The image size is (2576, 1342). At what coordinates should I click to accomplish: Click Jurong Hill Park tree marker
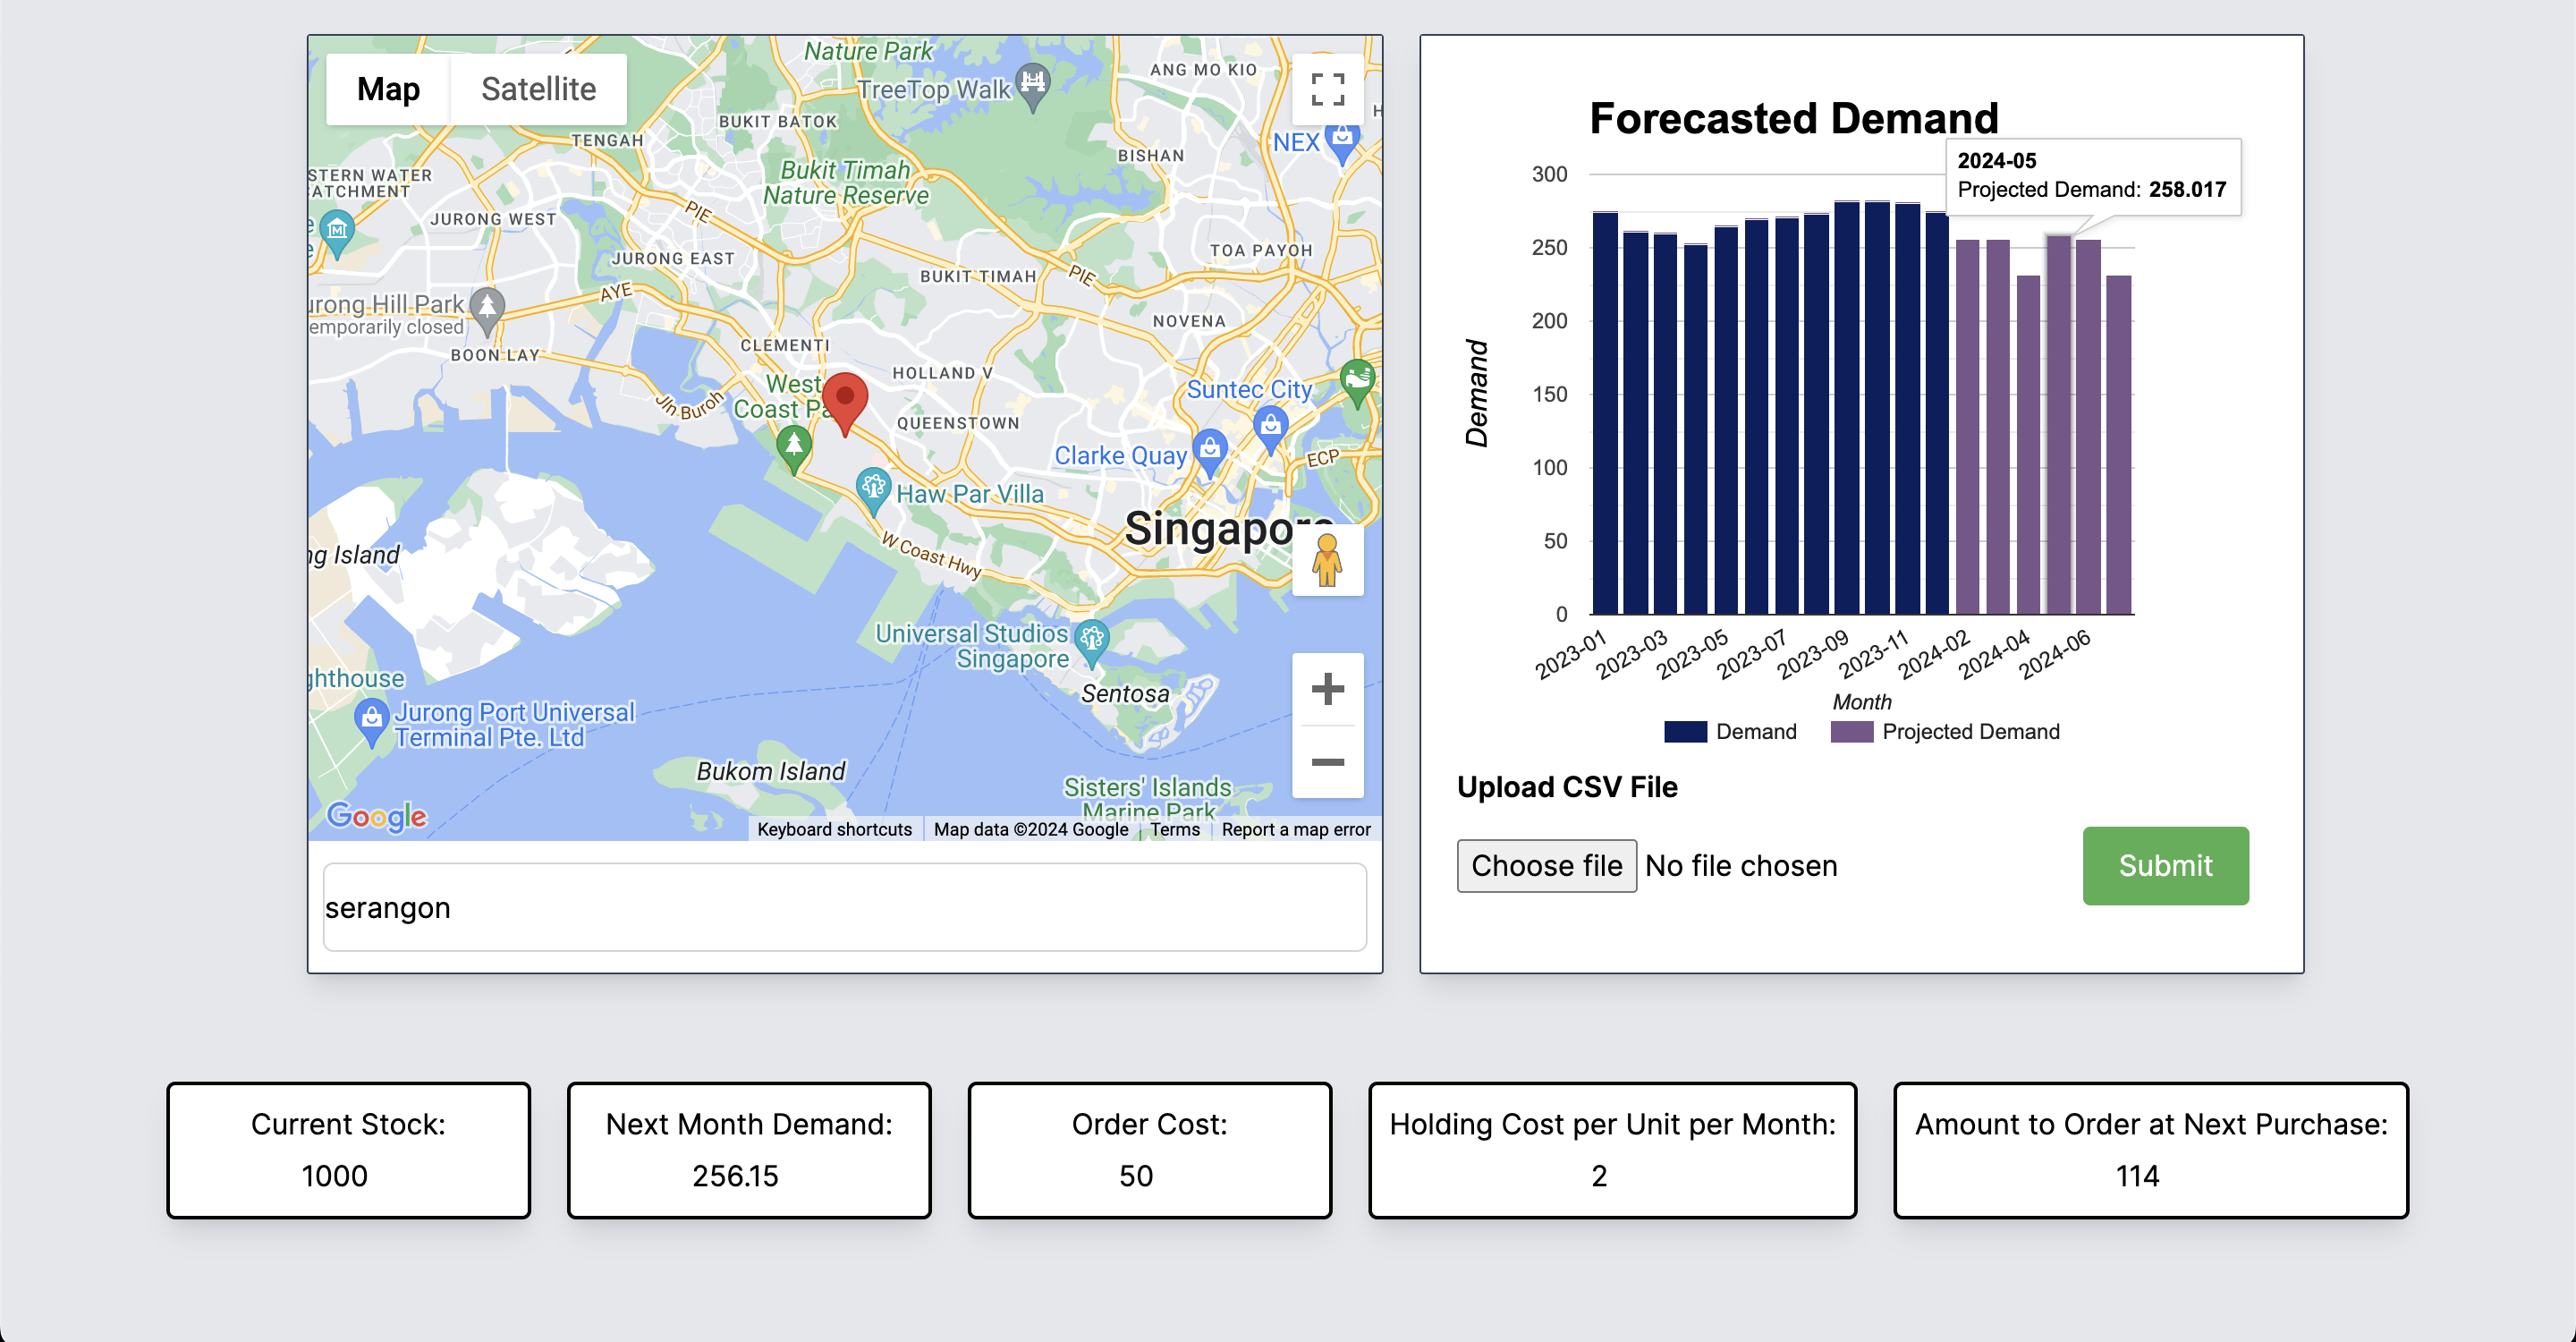tap(487, 305)
